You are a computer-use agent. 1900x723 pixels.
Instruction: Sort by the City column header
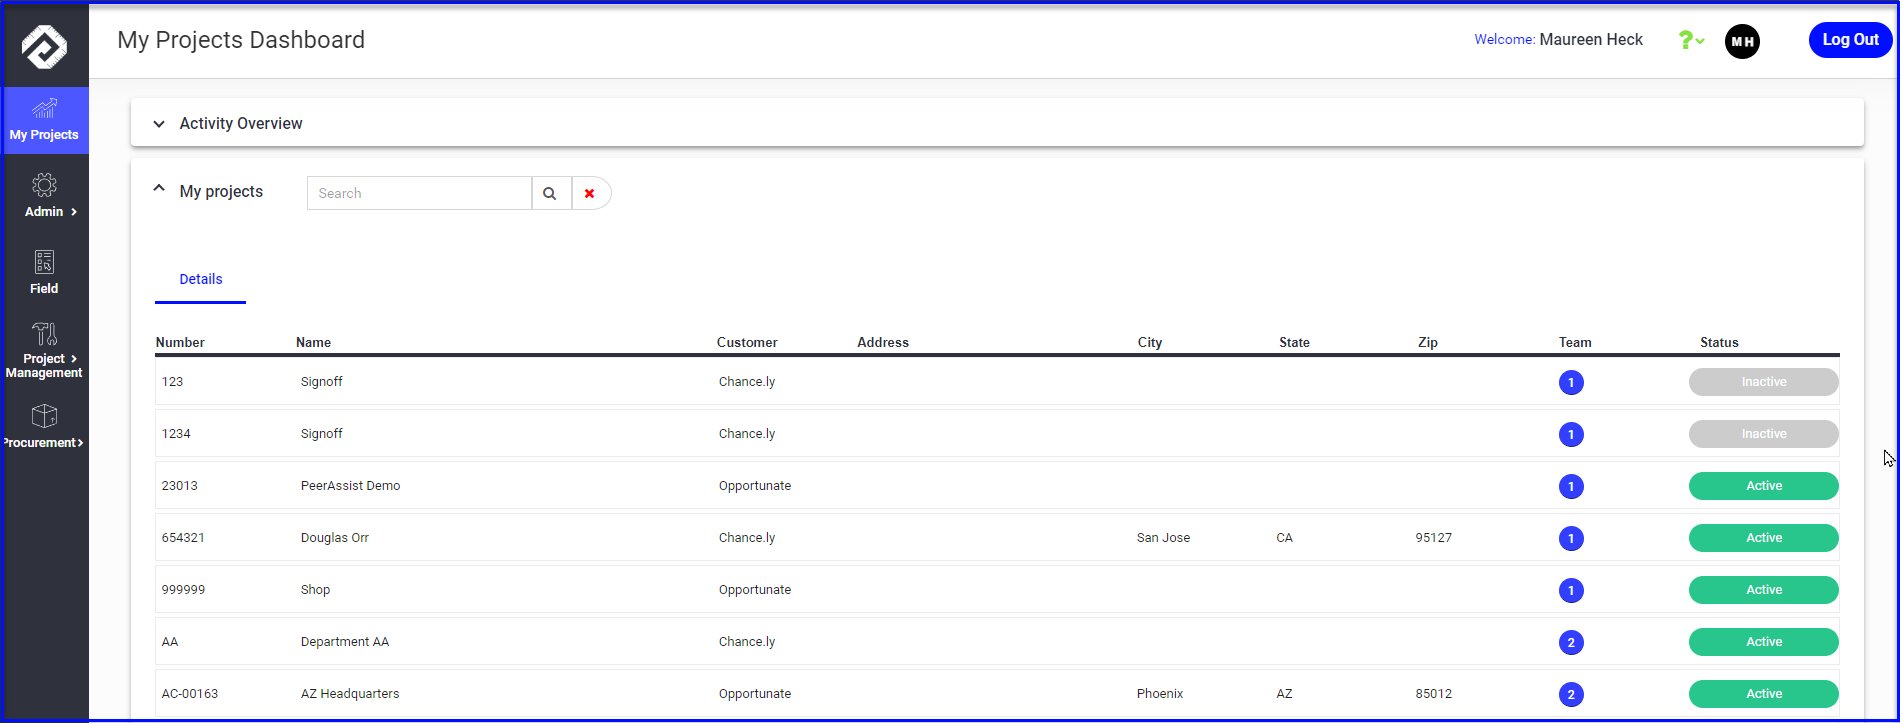click(1150, 342)
